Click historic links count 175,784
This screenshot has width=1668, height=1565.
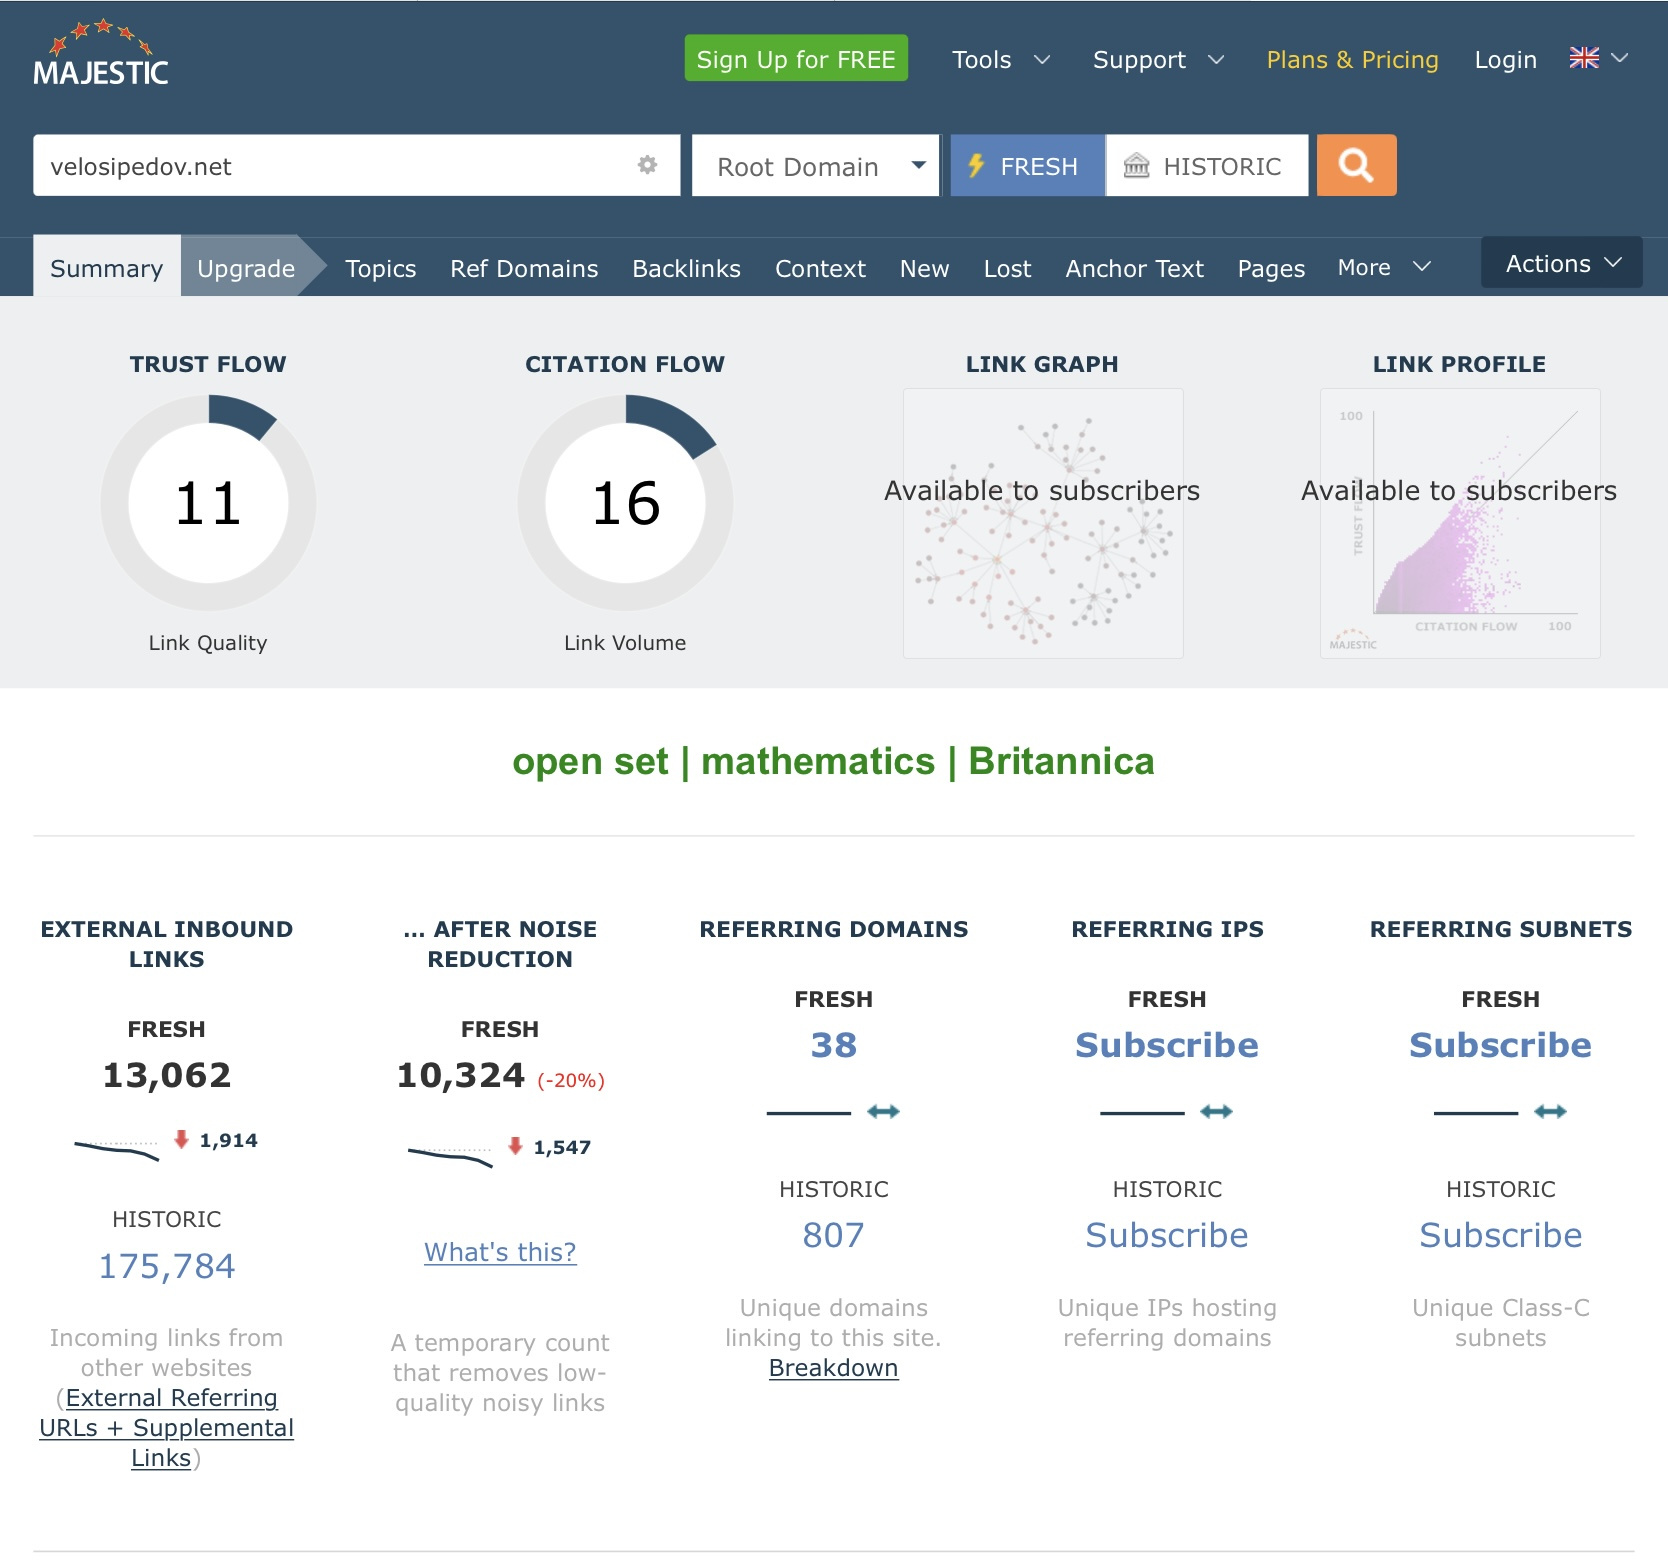coord(167,1266)
